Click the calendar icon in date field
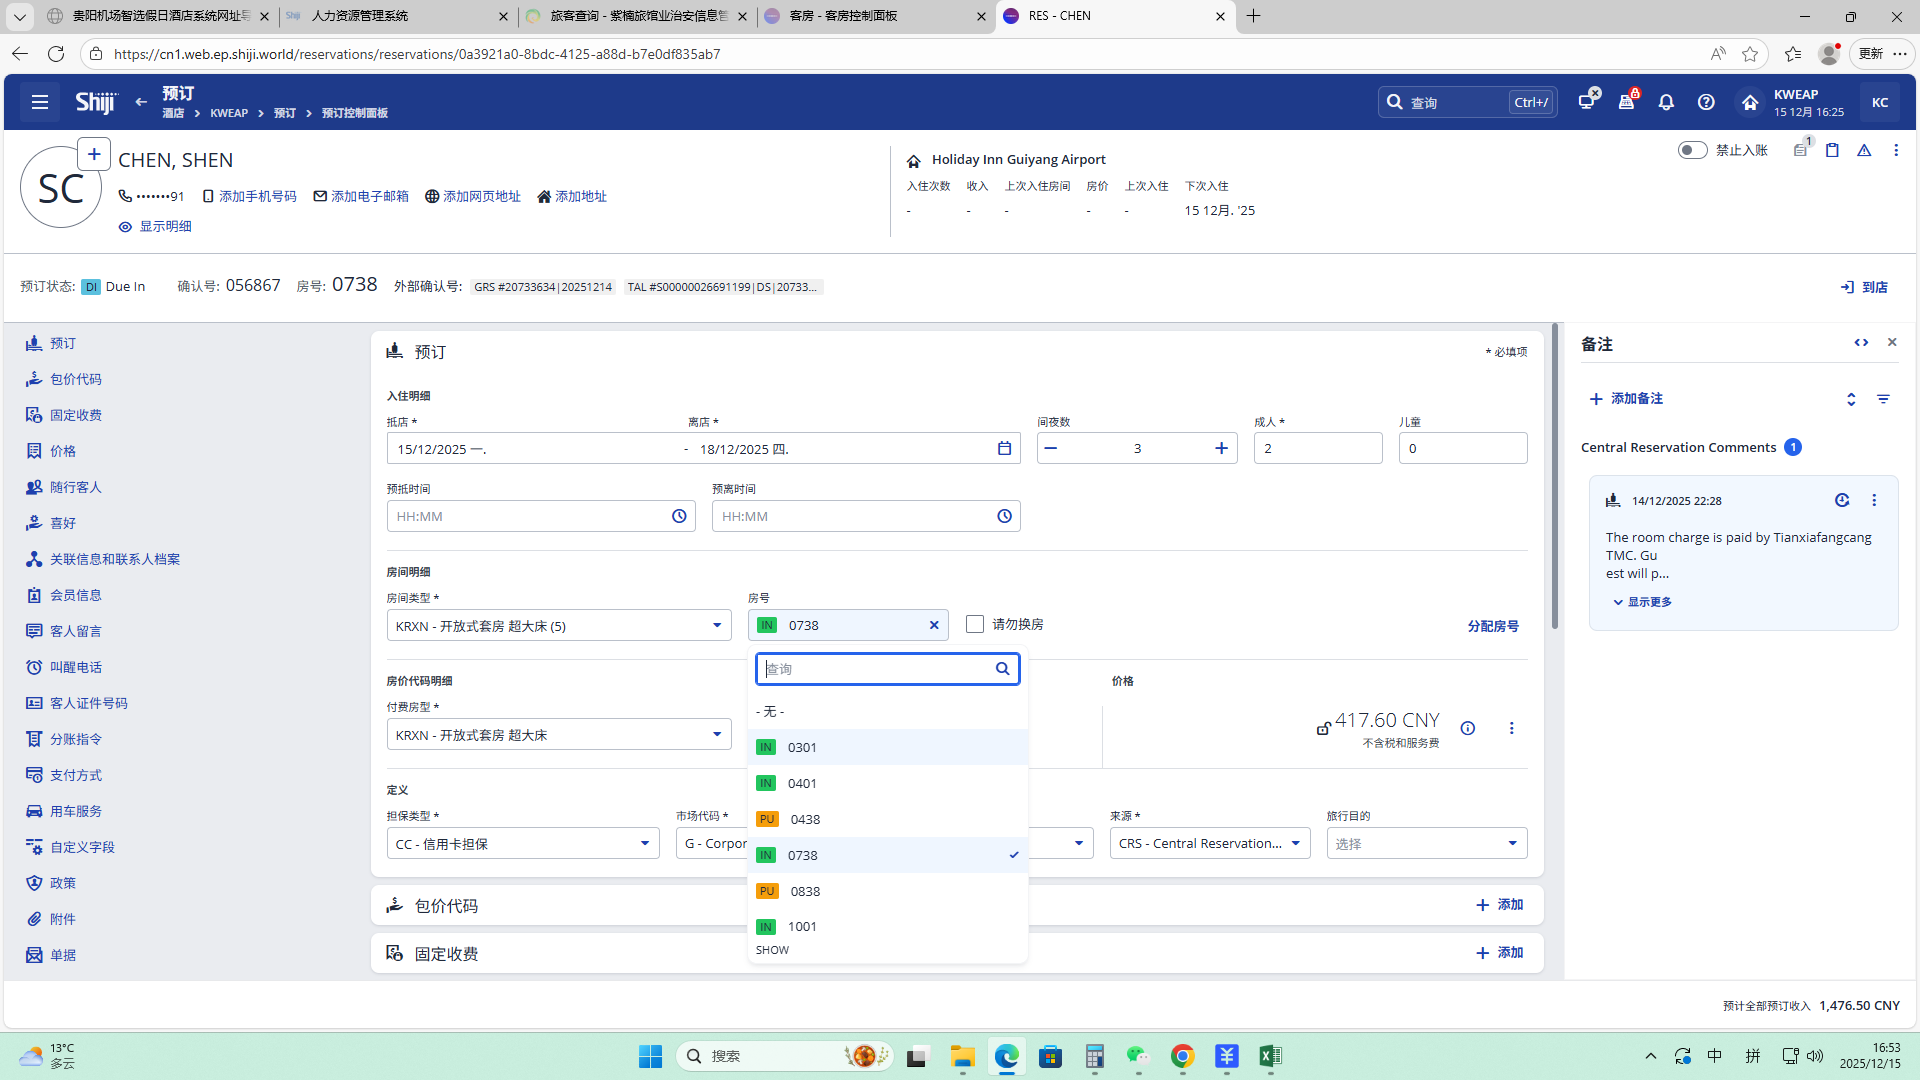This screenshot has width=1920, height=1080. point(1004,448)
